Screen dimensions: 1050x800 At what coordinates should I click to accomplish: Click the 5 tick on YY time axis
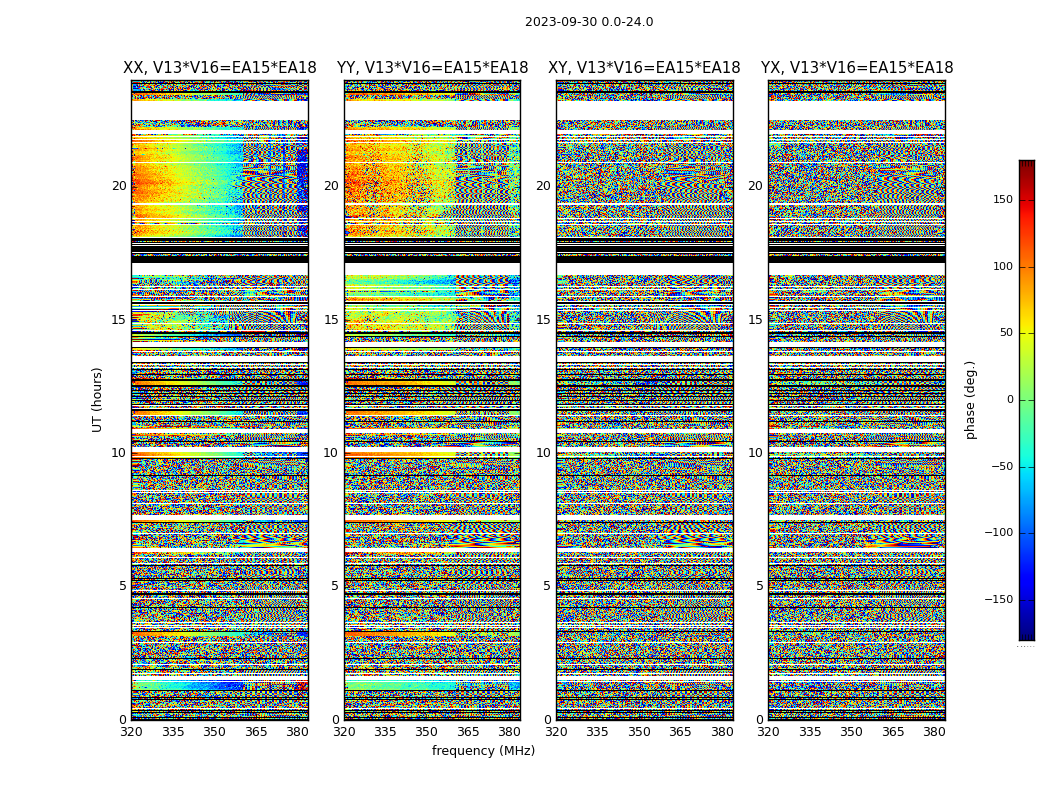[x=335, y=586]
